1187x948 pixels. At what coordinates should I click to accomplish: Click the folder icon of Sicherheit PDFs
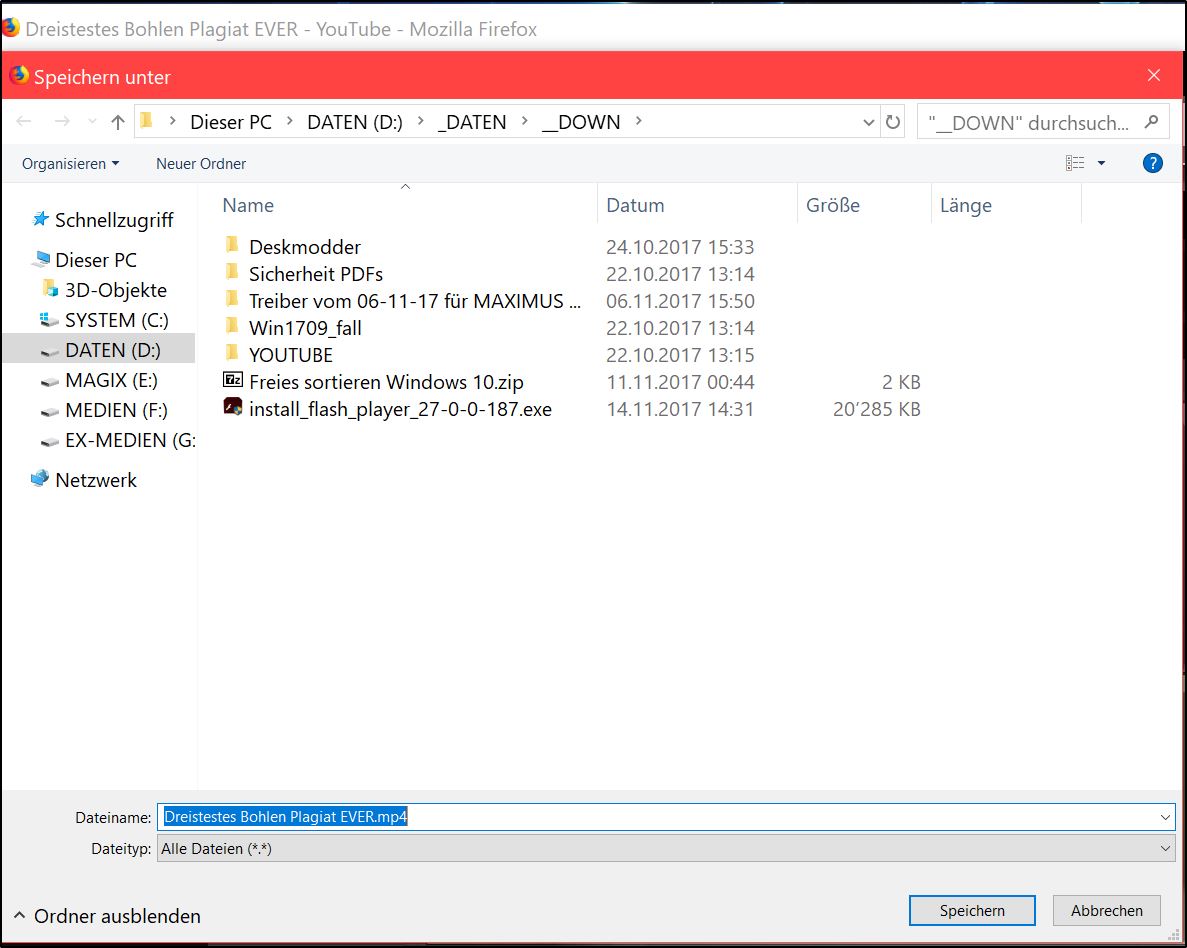pos(232,272)
